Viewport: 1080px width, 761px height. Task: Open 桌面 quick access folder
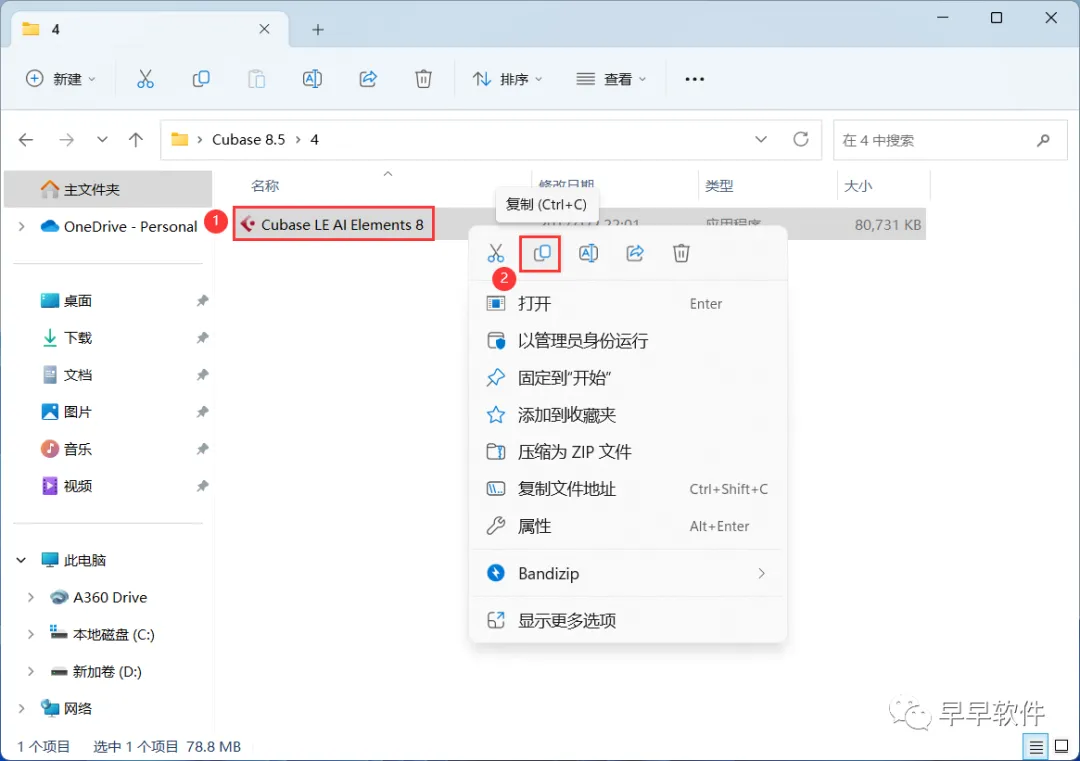coord(66,301)
